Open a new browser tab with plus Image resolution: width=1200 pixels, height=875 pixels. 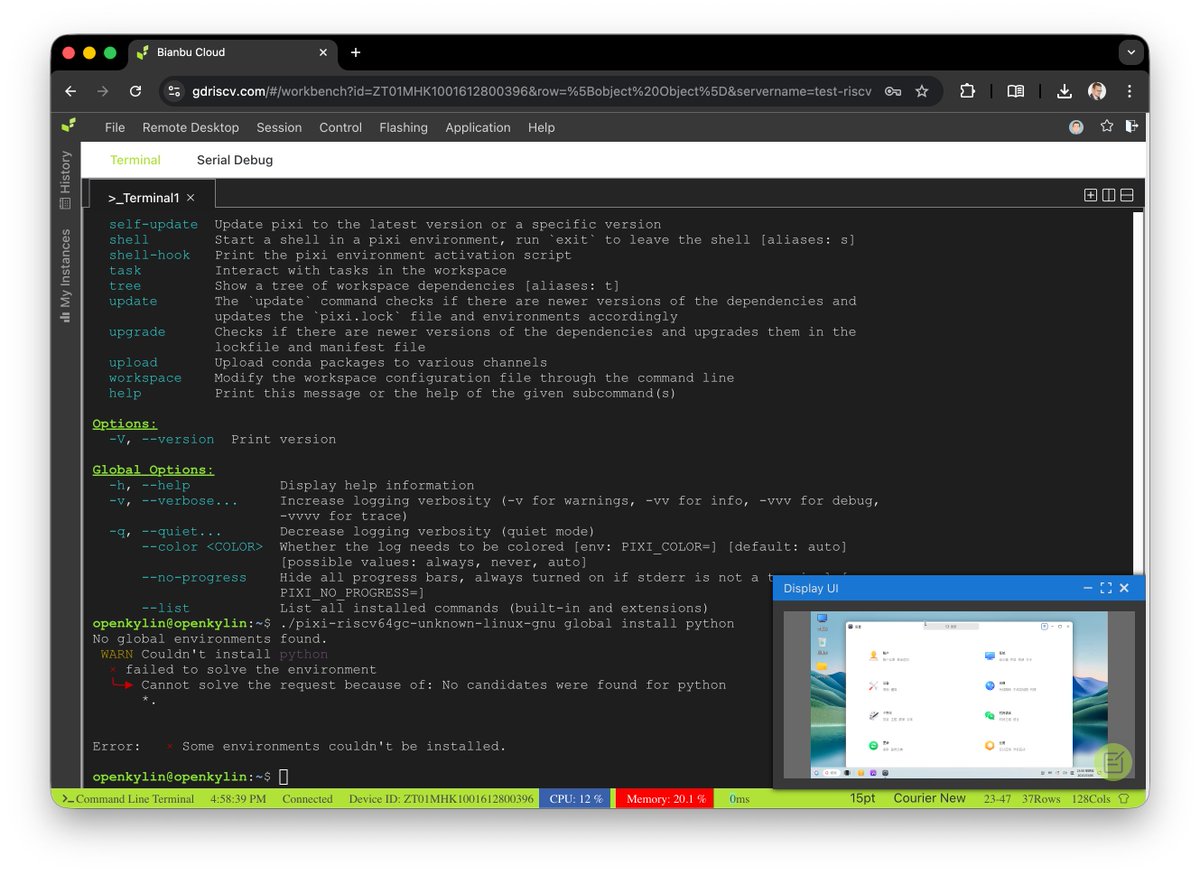tap(355, 53)
